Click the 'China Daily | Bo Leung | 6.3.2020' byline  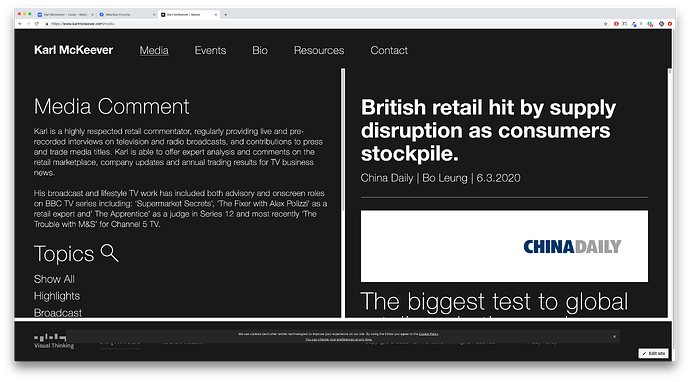440,178
